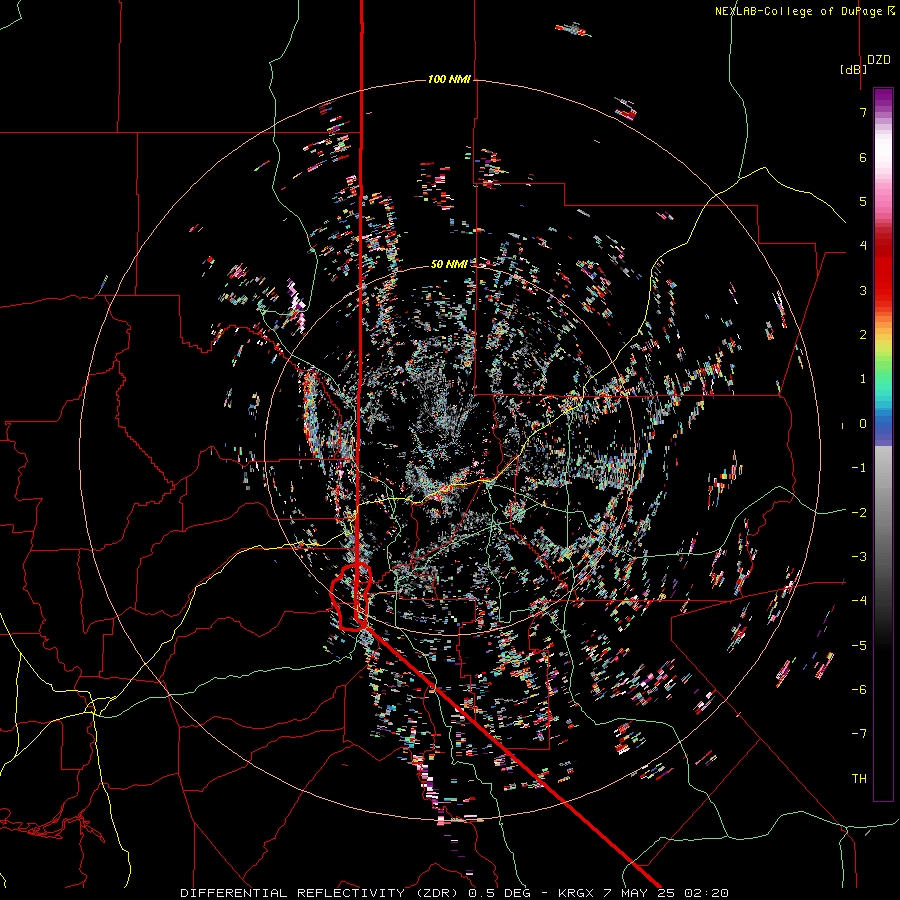This screenshot has width=900, height=900.
Task: Click the 0 value on color scale
Action: (x=863, y=424)
